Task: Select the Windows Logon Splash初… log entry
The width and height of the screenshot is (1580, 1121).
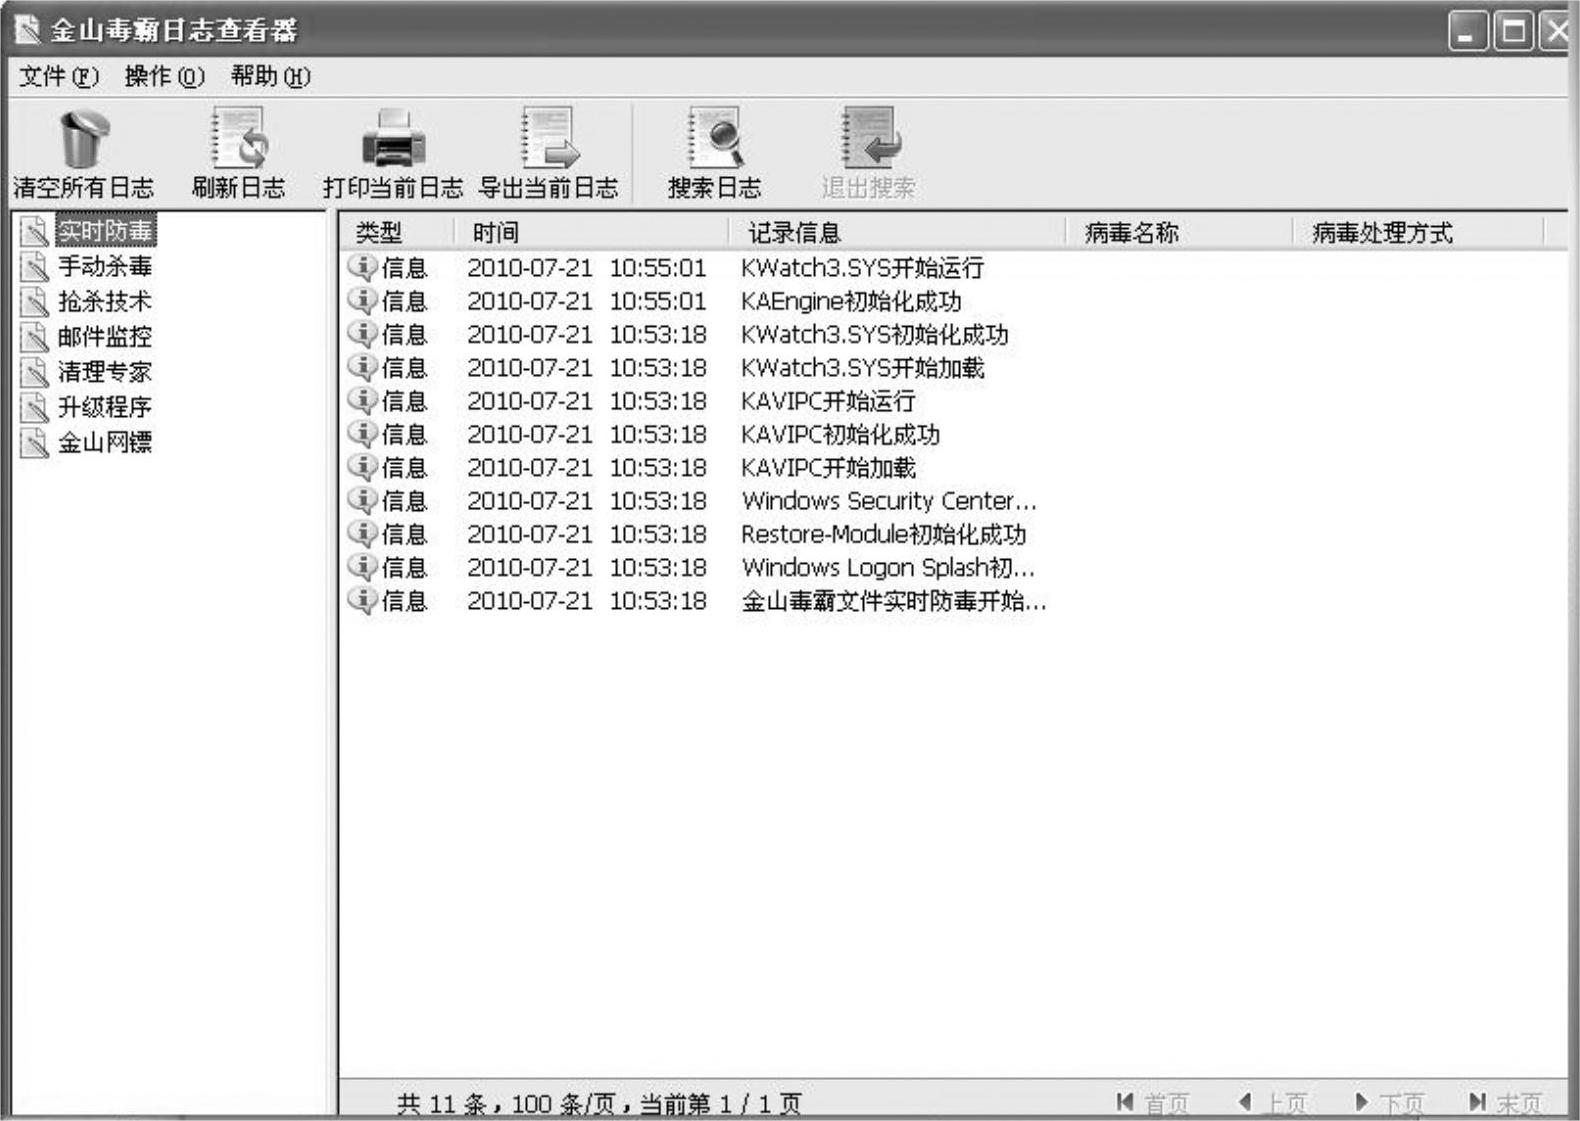Action: click(x=888, y=567)
